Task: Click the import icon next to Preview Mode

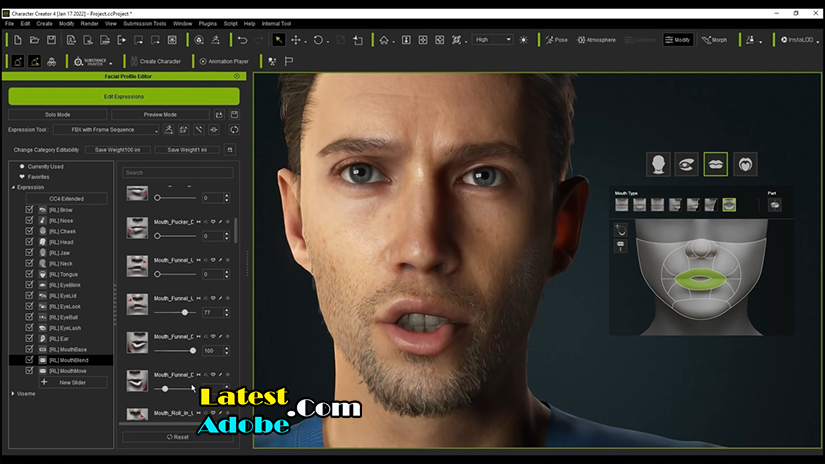Action: tap(219, 115)
